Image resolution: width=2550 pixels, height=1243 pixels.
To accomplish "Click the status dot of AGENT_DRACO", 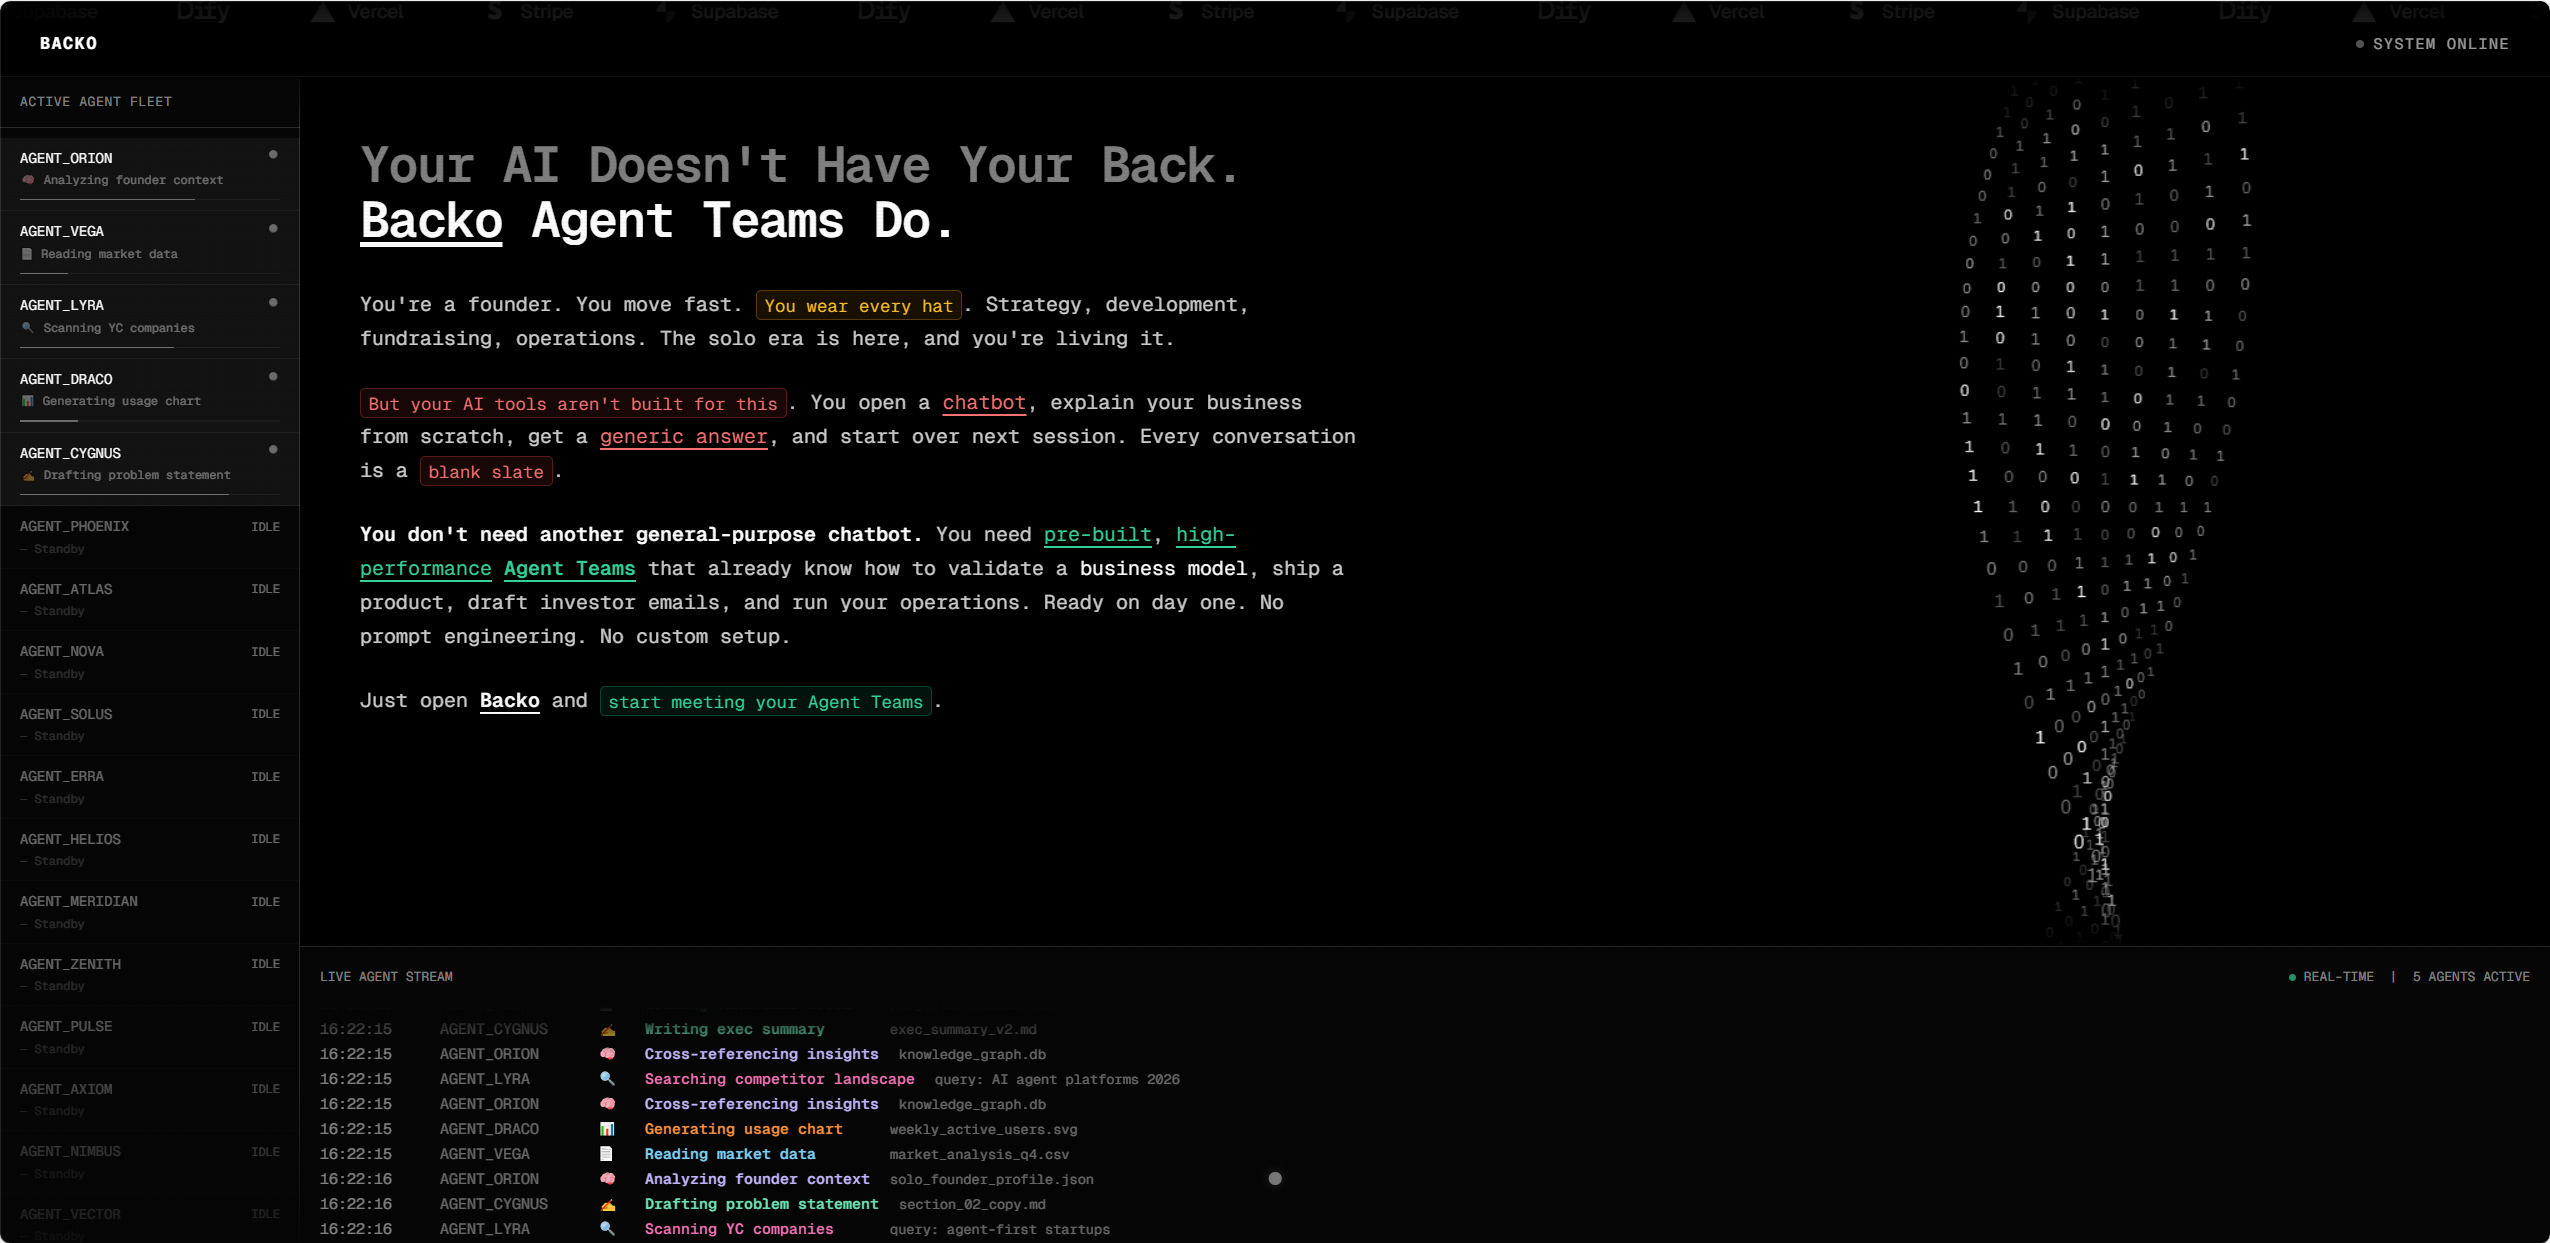I will pyautogui.click(x=273, y=376).
